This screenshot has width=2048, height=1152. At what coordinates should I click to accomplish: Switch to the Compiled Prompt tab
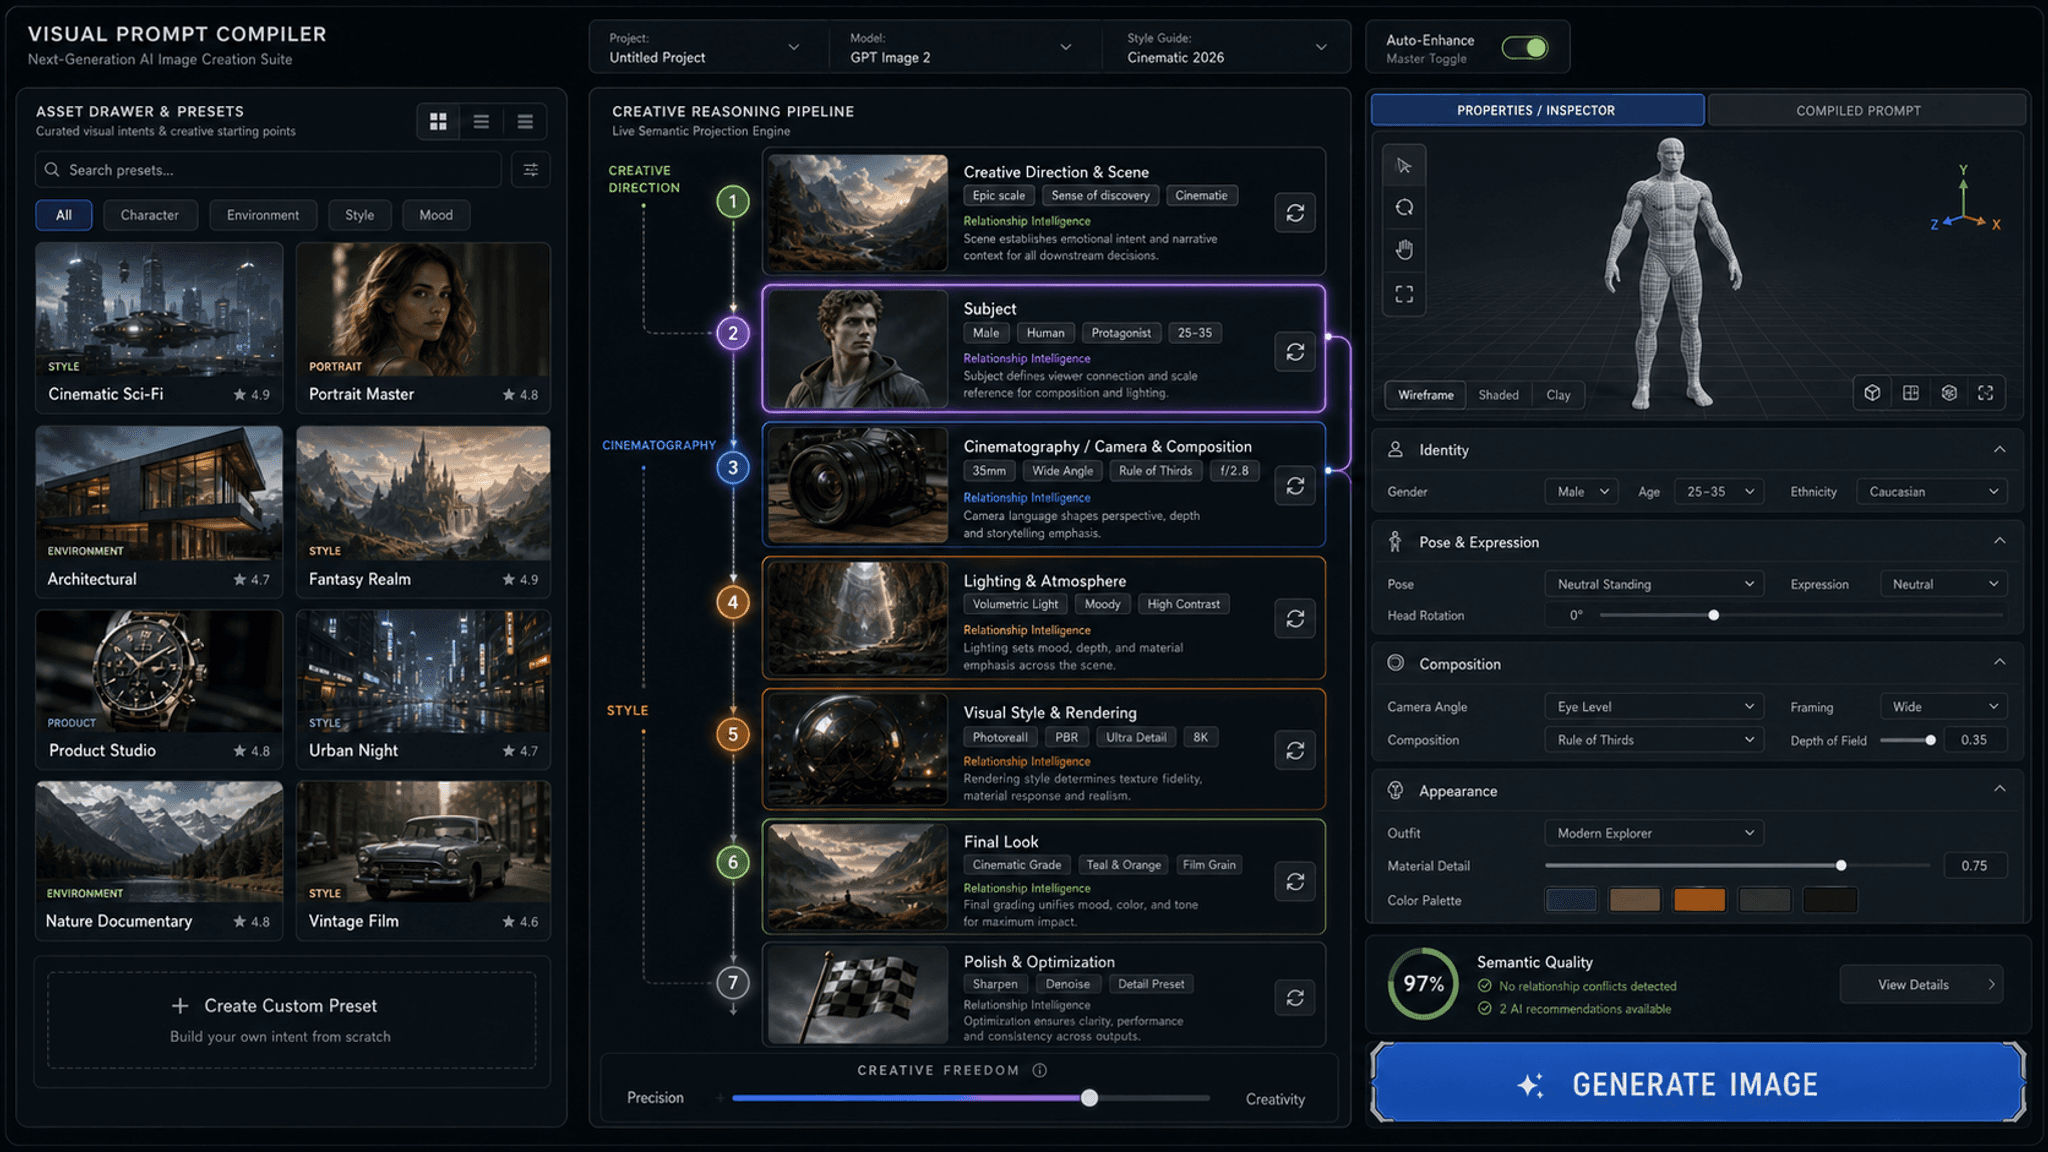click(x=1858, y=110)
